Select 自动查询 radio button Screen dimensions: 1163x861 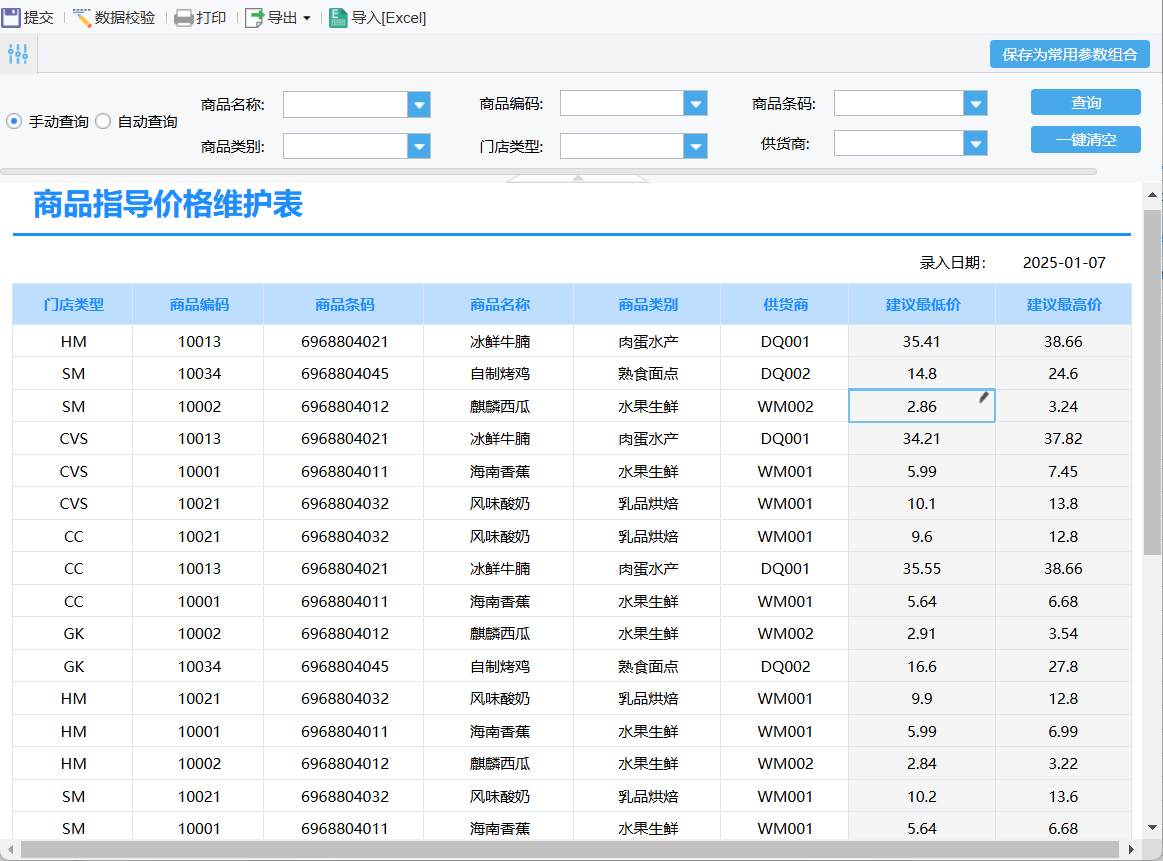103,121
